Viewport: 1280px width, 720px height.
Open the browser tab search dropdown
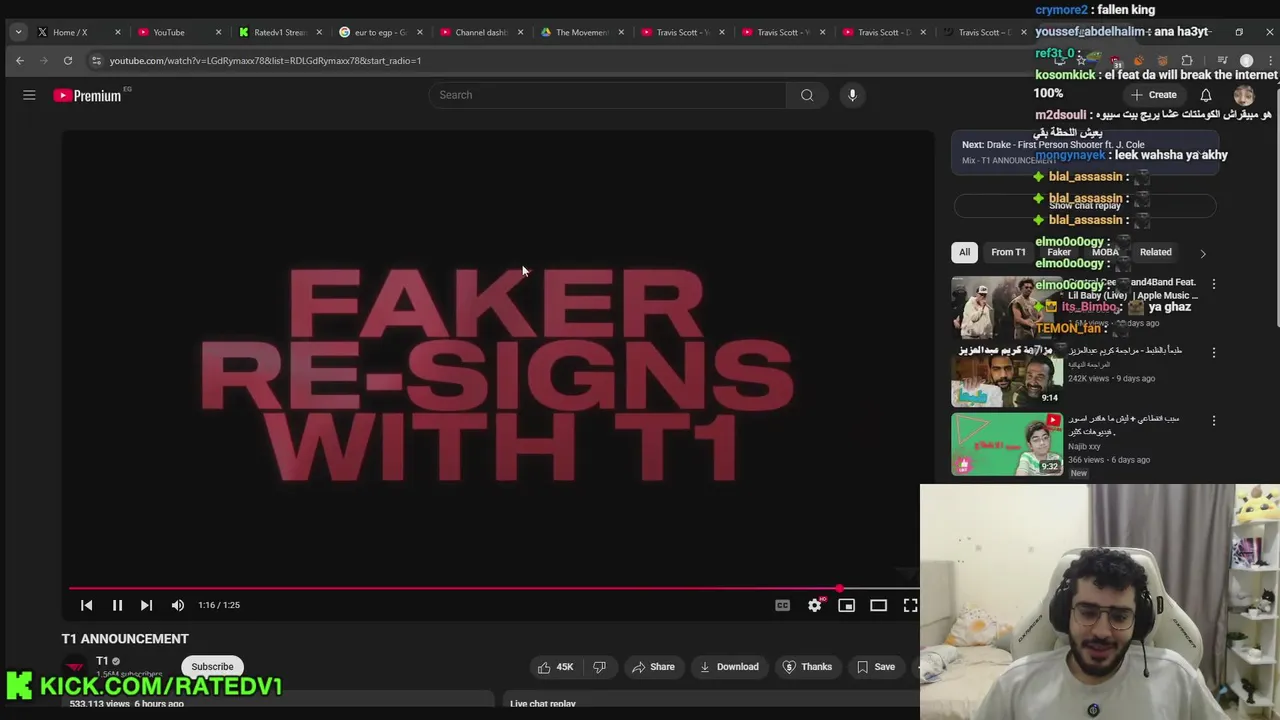[x=18, y=32]
